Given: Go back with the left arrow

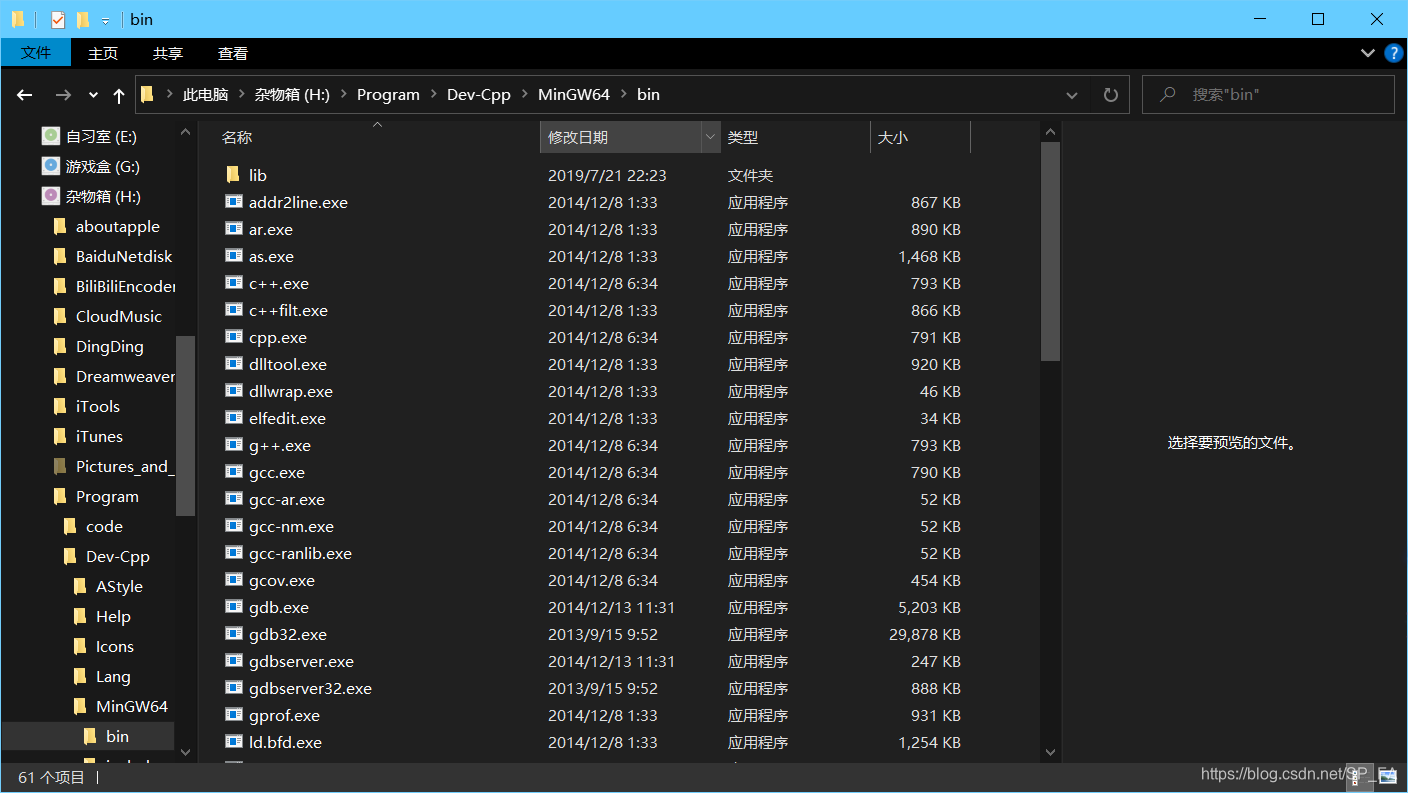Looking at the screenshot, I should point(25,95).
